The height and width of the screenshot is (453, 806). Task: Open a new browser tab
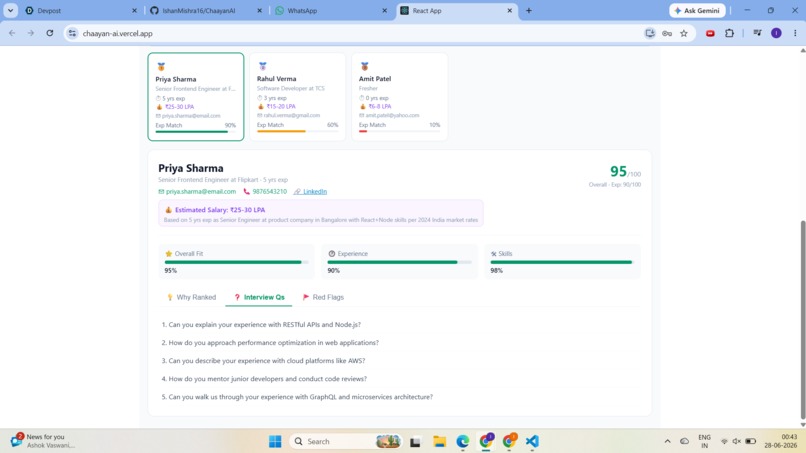coord(528,10)
